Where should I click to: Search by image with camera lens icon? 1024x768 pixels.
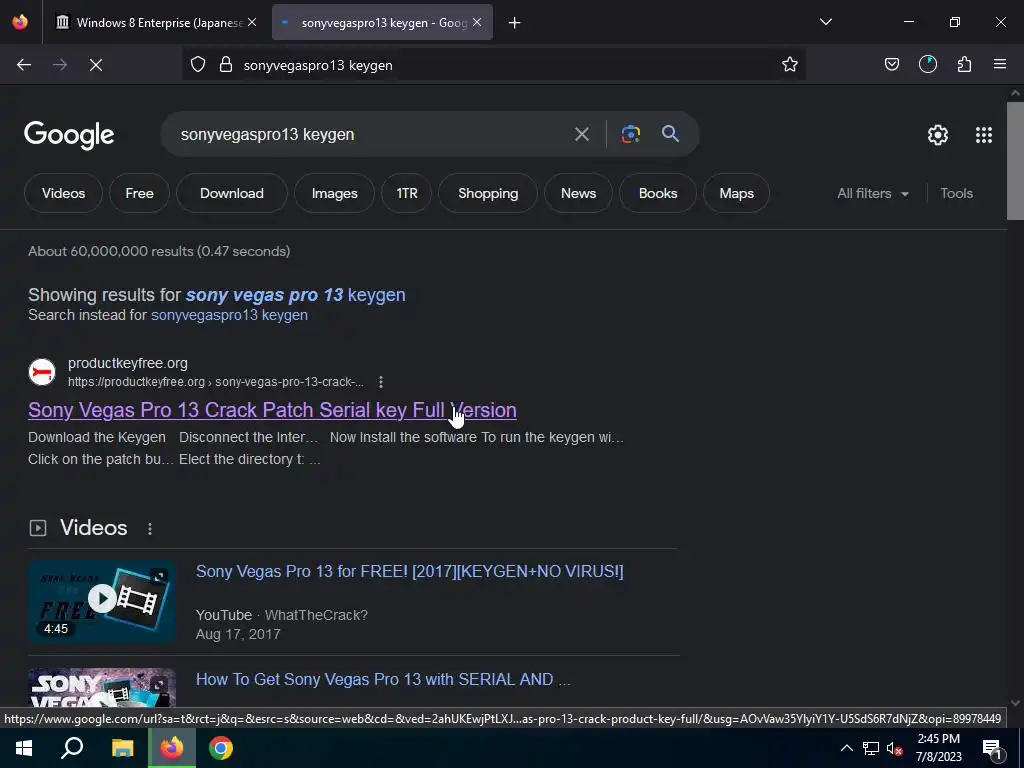click(630, 134)
